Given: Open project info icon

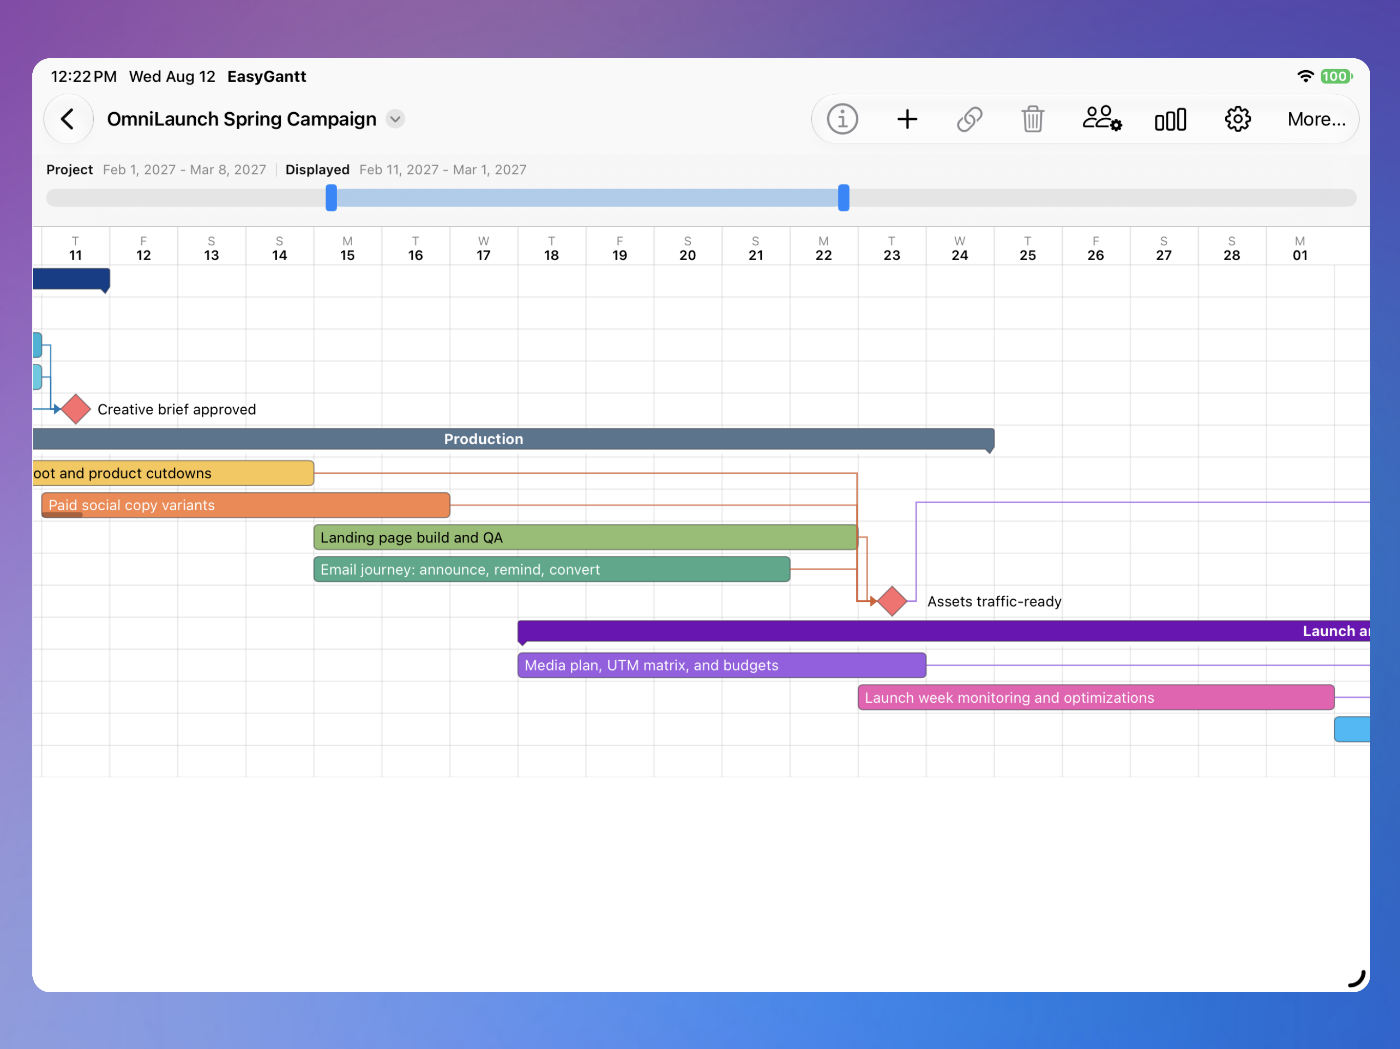Looking at the screenshot, I should click(x=842, y=119).
